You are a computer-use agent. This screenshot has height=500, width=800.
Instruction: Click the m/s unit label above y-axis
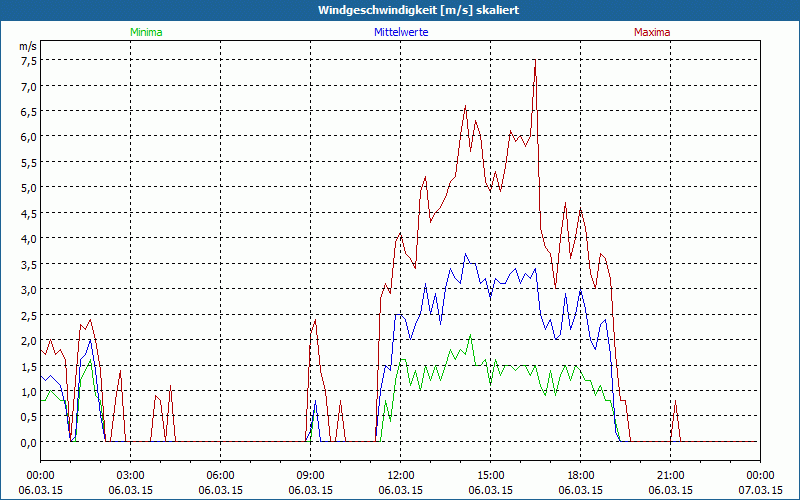coord(27,46)
